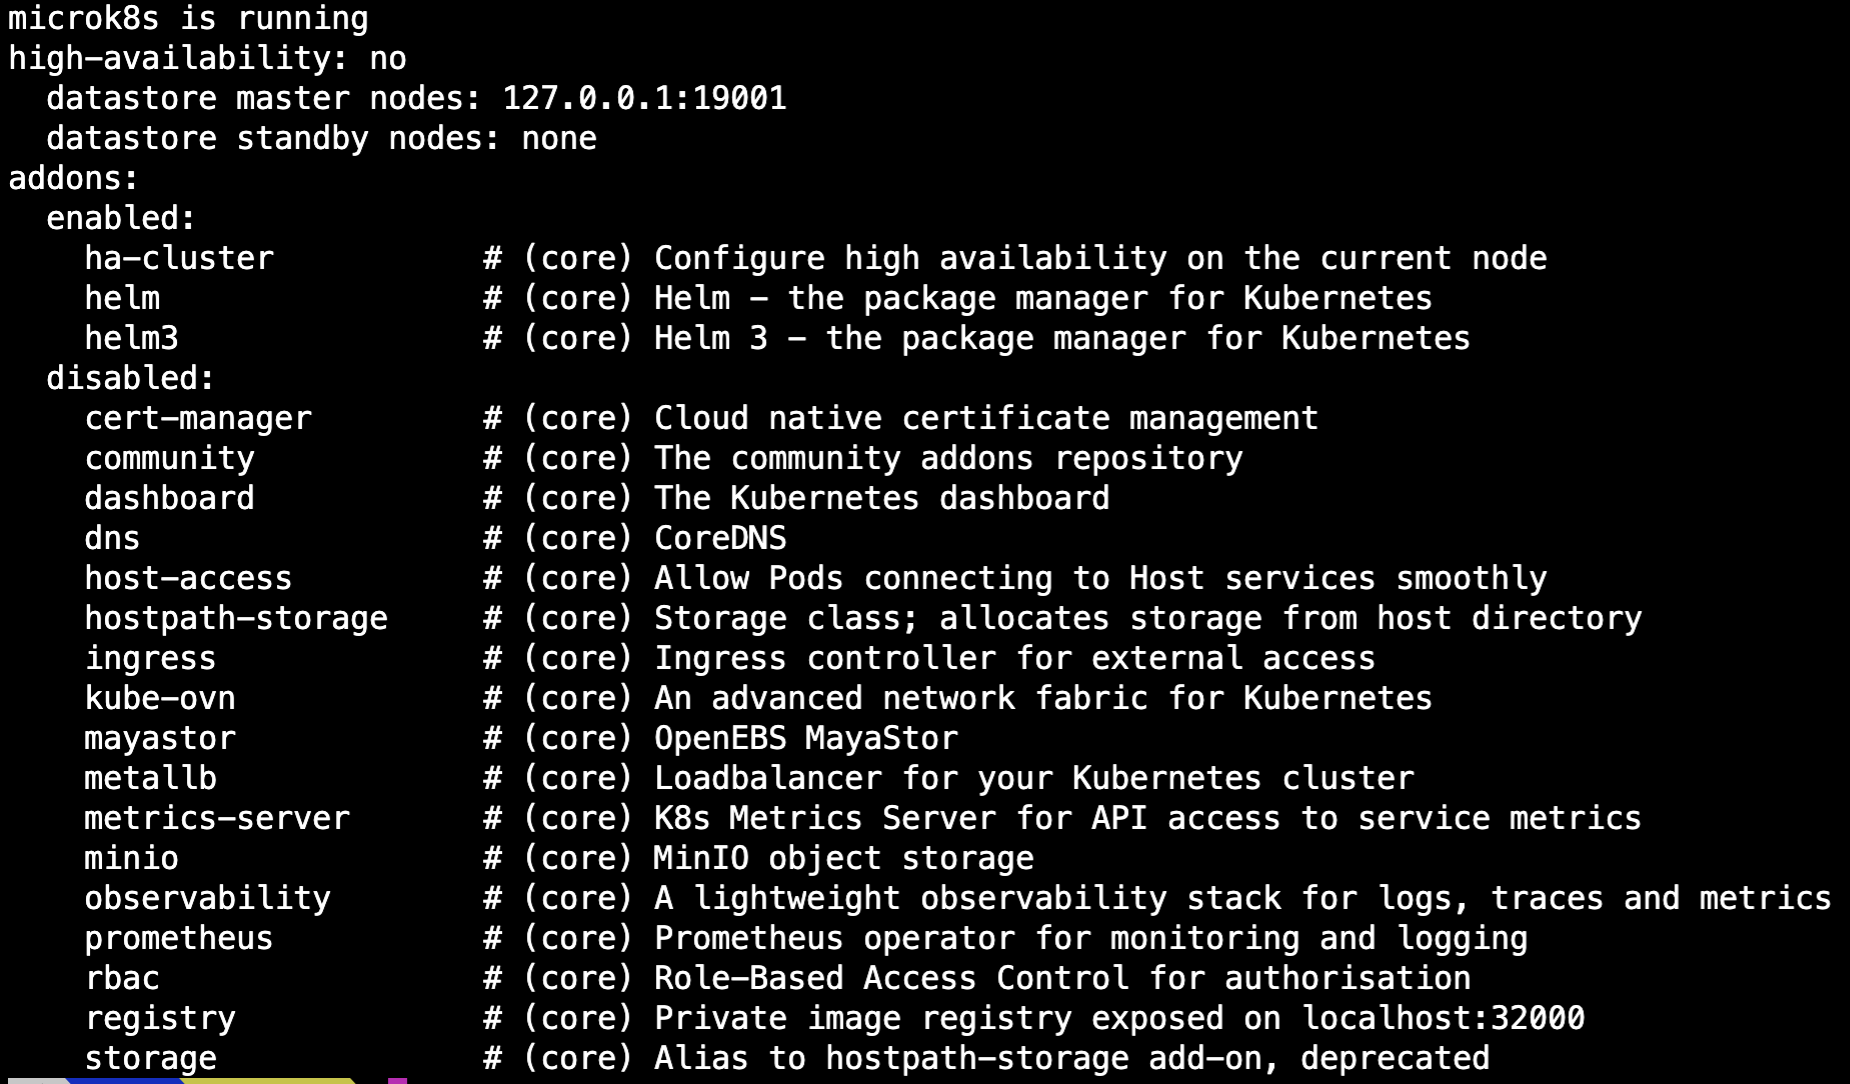1850x1084 pixels.
Task: Select the minio addon name
Action: tap(131, 858)
